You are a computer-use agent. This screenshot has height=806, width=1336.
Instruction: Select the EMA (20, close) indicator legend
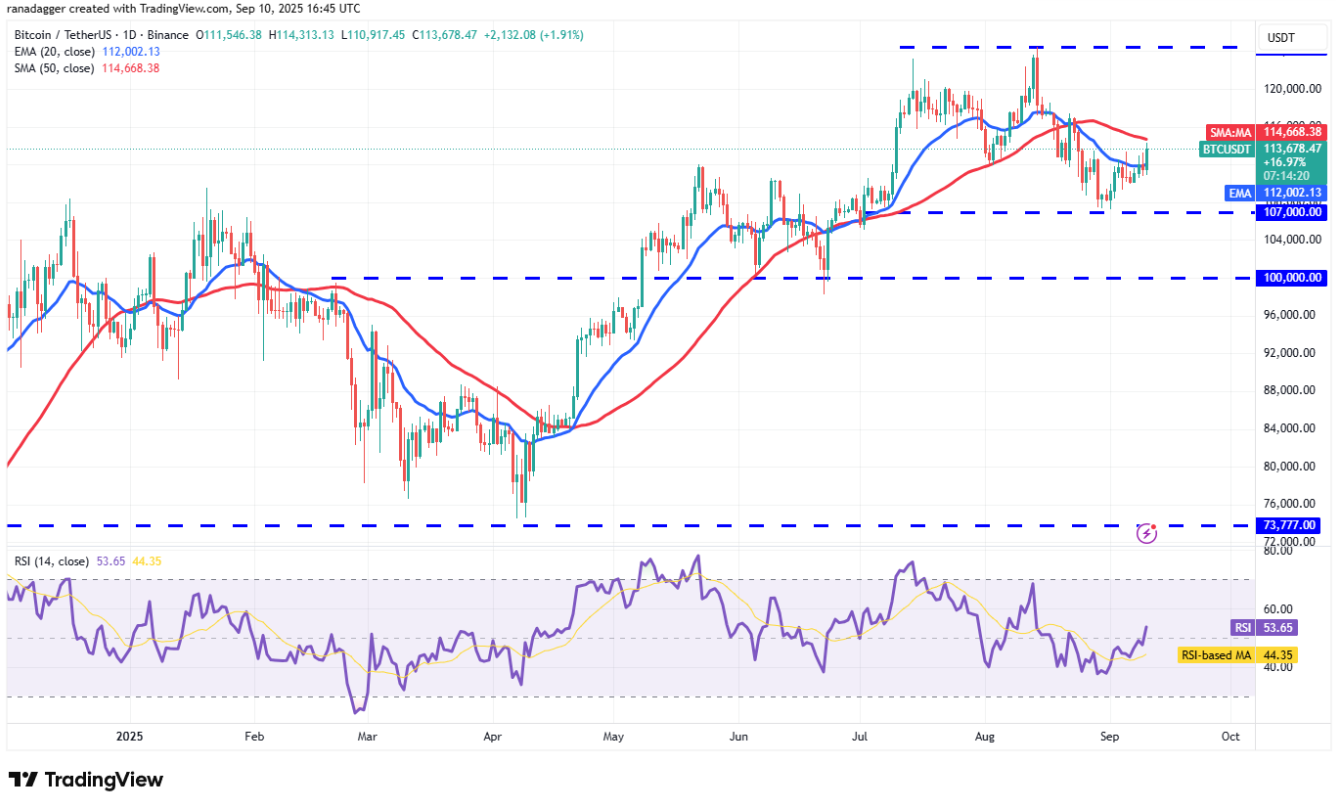(55, 51)
